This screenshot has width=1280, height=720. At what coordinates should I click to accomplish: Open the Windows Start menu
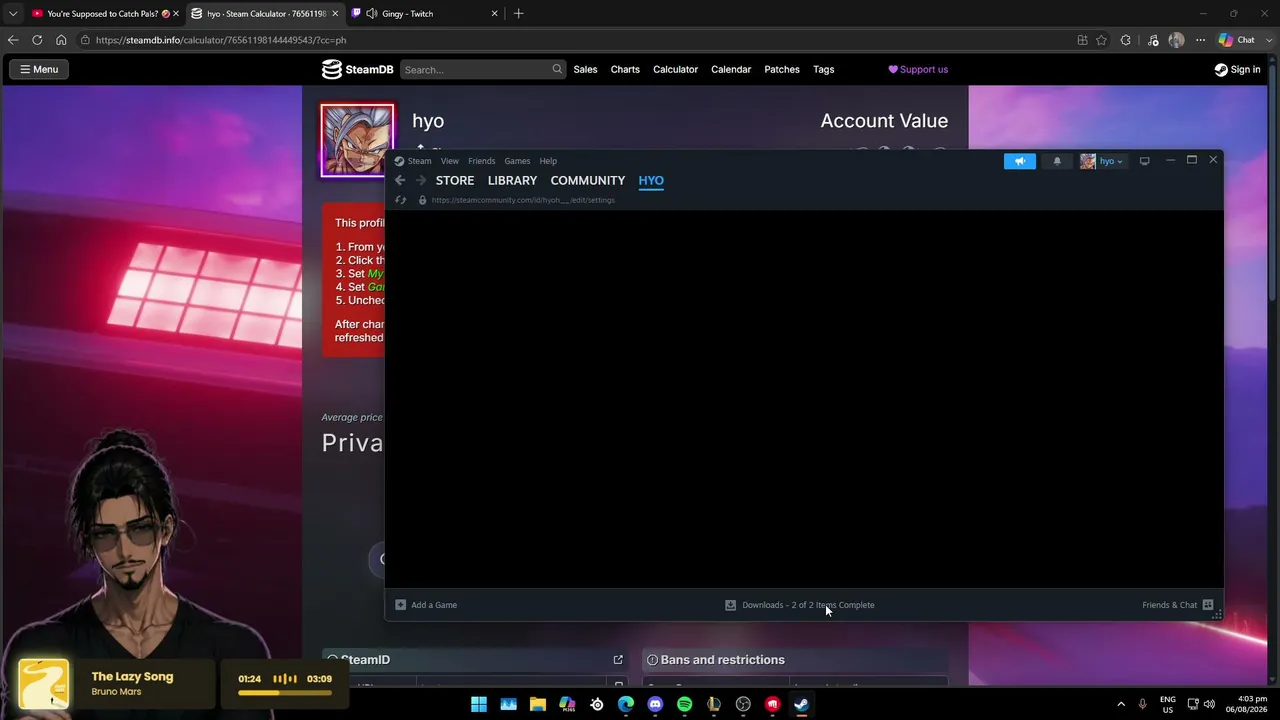tap(479, 704)
